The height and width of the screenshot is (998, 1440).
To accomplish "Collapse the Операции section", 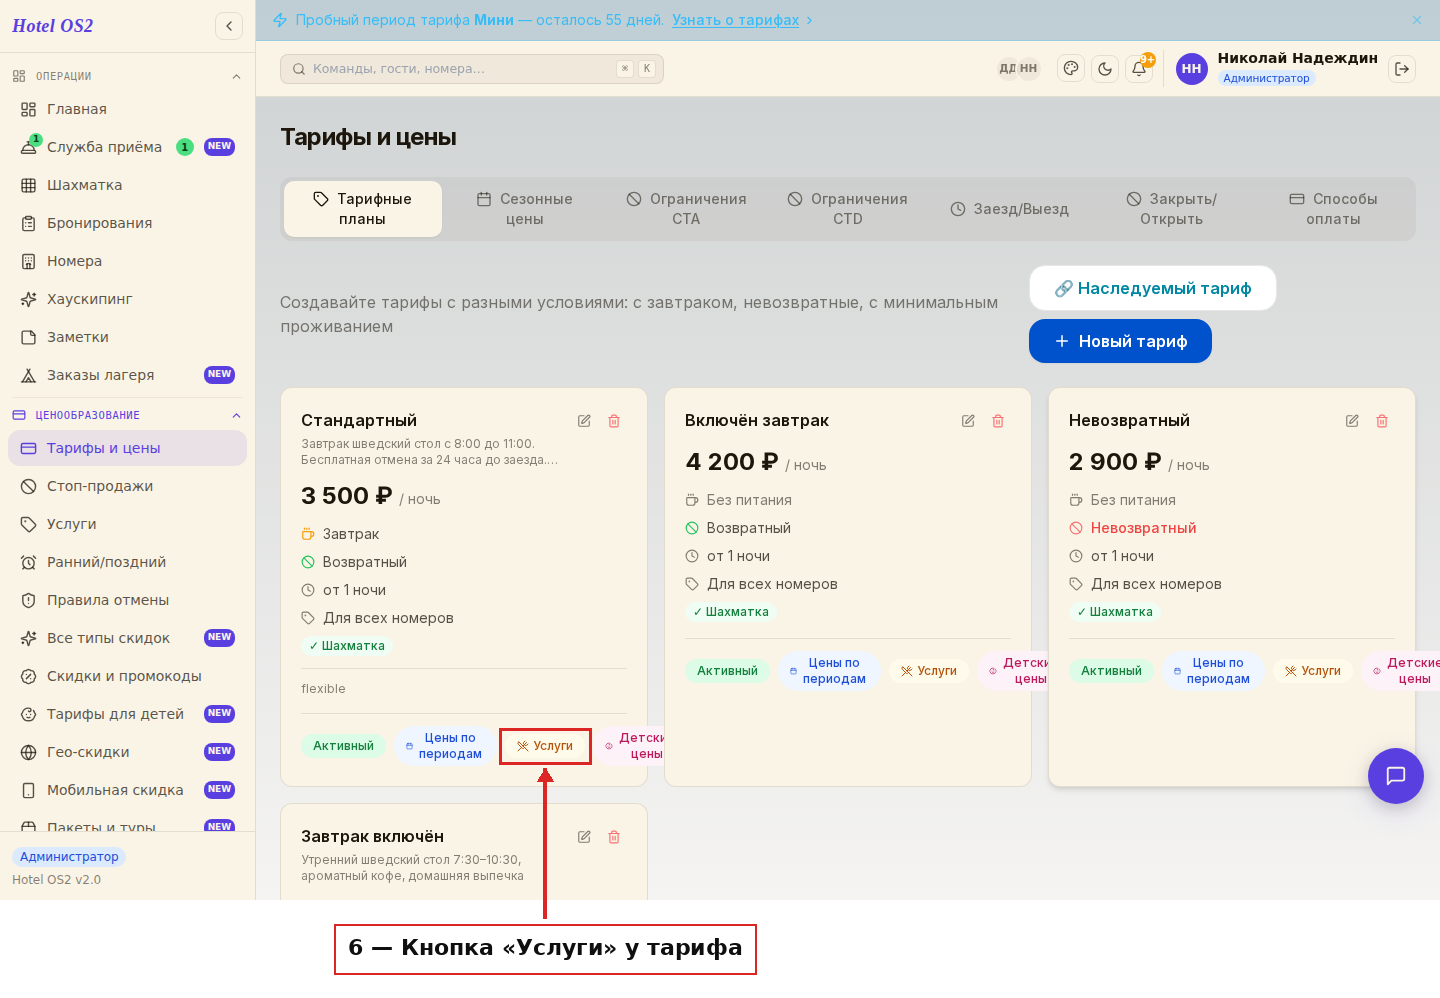I will click(x=236, y=77).
